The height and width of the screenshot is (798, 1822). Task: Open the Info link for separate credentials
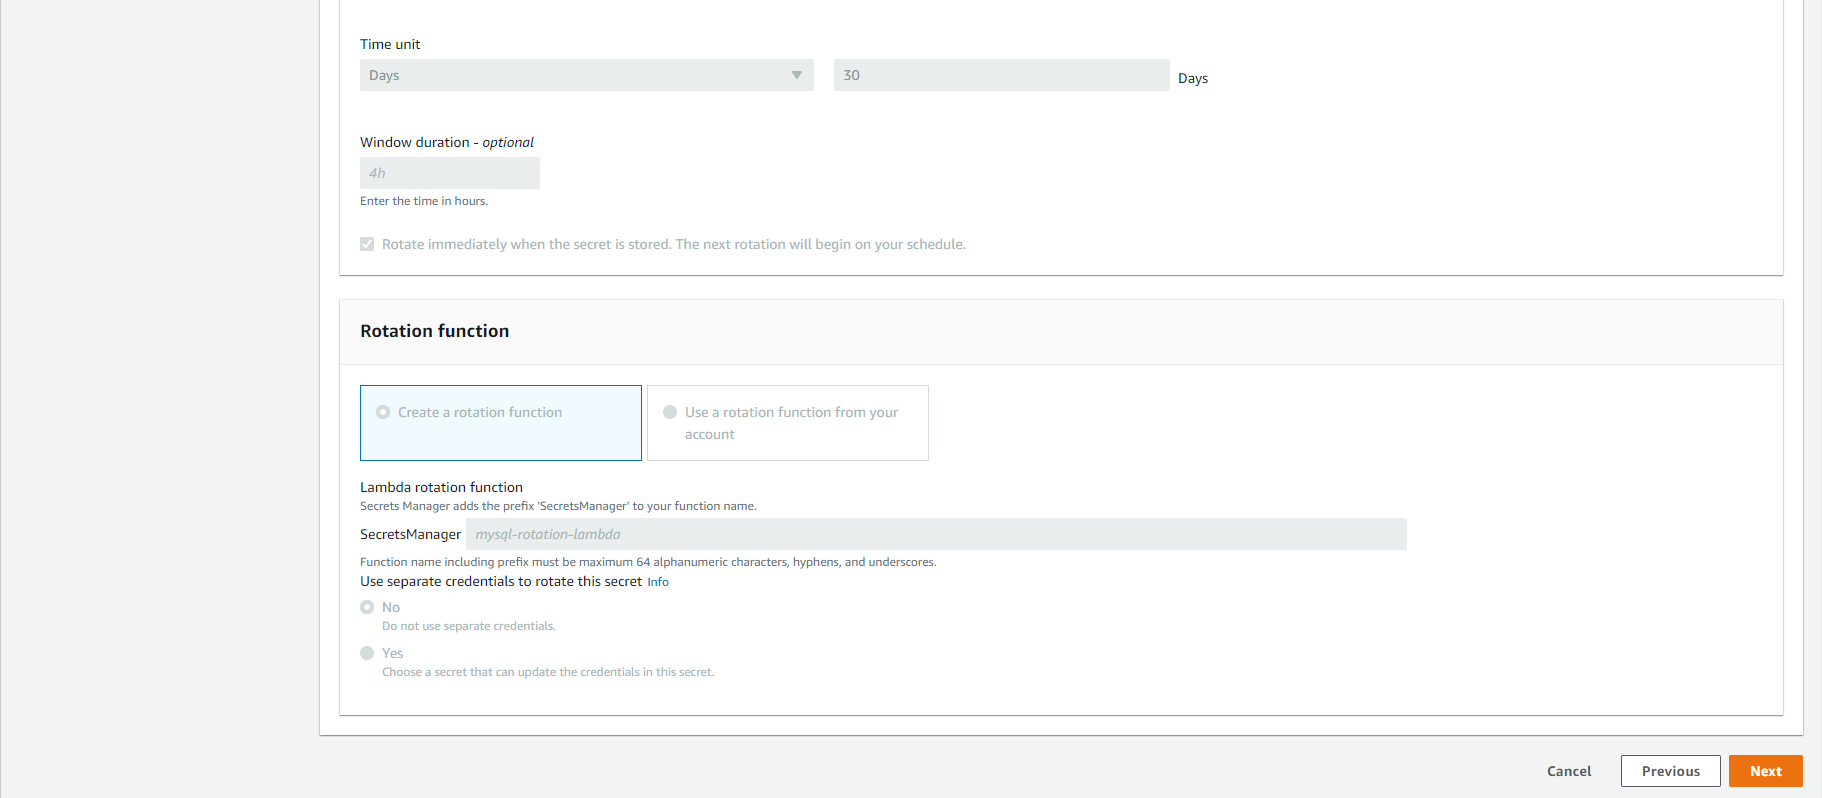(658, 582)
